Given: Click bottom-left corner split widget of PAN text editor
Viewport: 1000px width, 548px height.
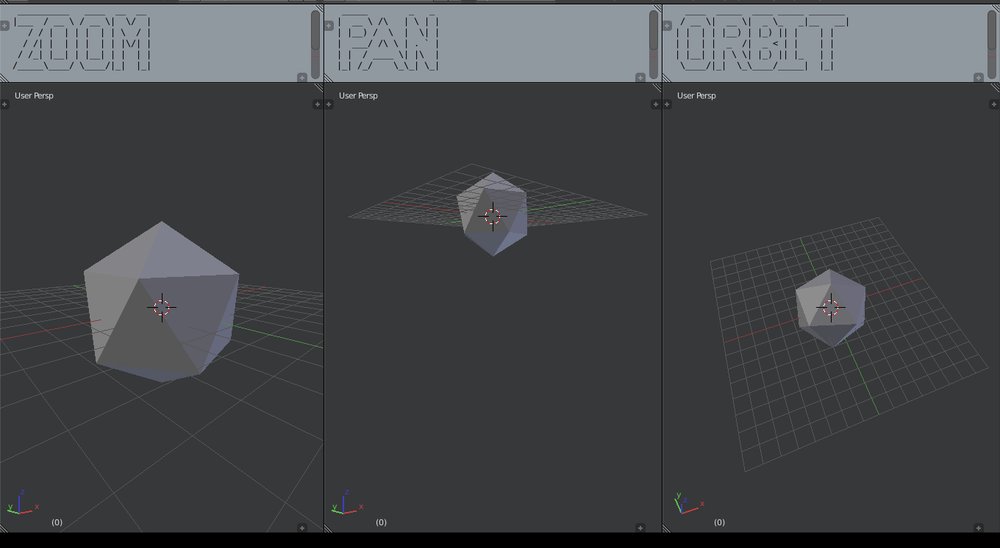Looking at the screenshot, I should (328, 78).
